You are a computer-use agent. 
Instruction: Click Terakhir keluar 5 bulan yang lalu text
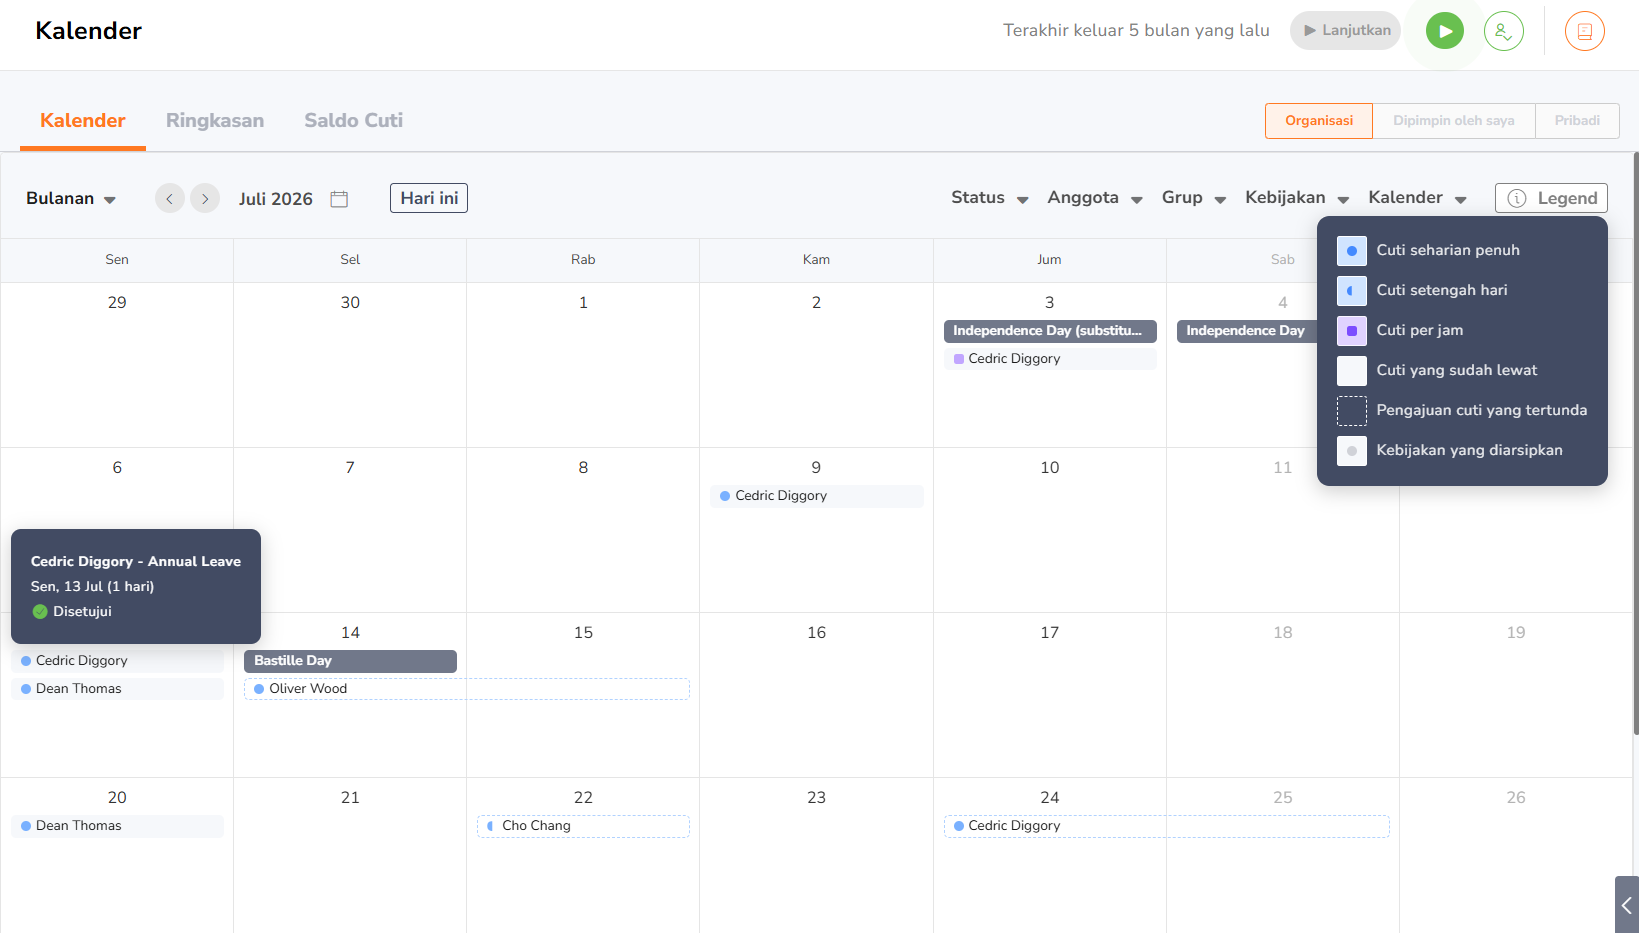click(x=1136, y=31)
